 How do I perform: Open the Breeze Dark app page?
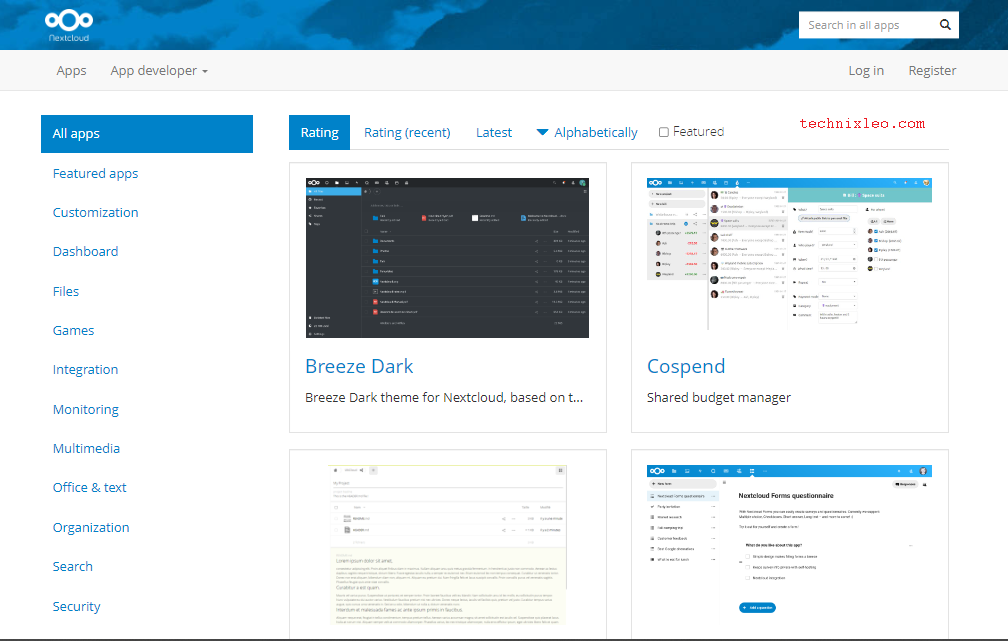pos(359,366)
